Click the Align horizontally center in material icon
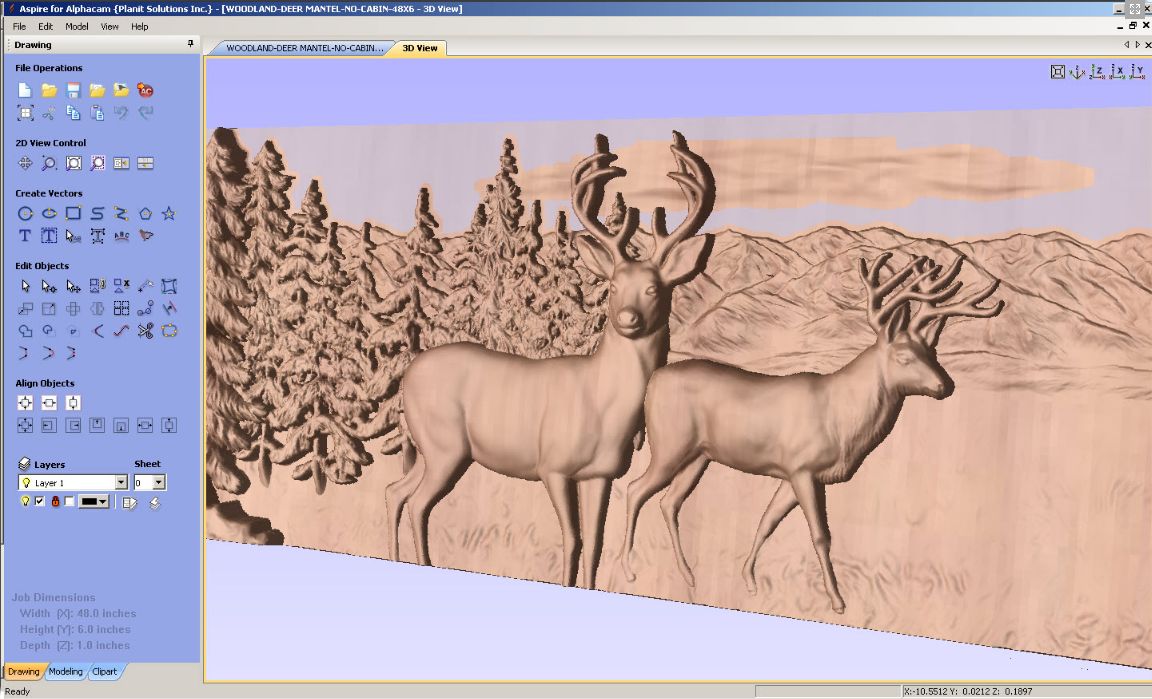Viewport: 1152px width, 699px height. 49,403
